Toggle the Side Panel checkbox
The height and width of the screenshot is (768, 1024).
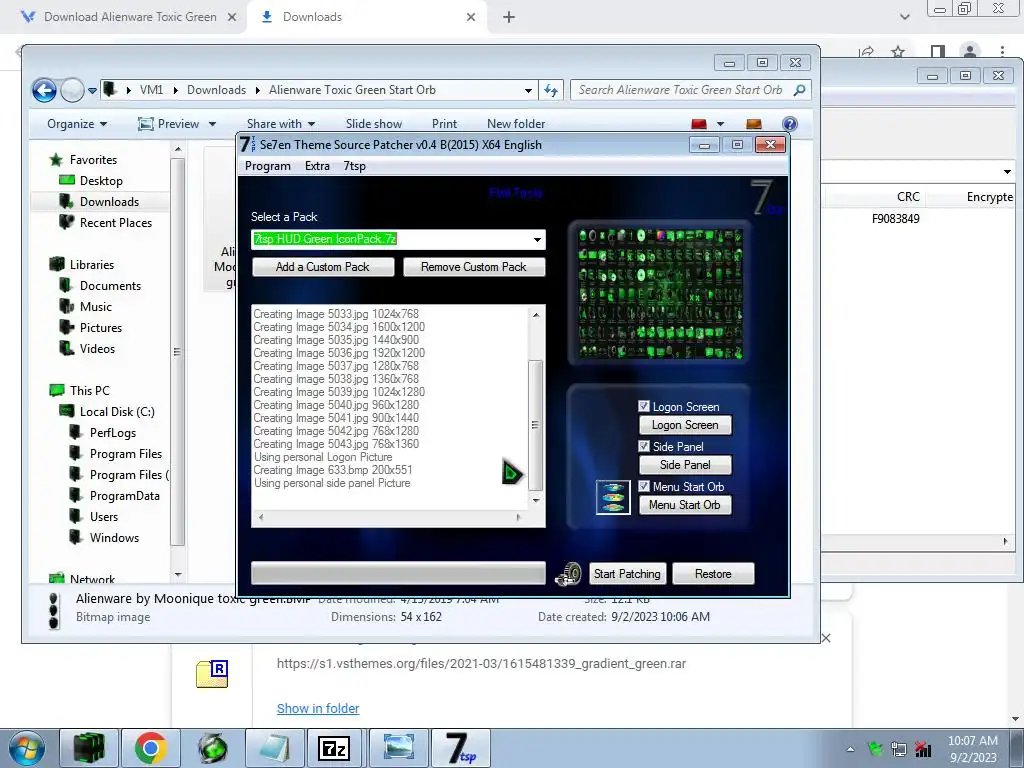pos(644,446)
